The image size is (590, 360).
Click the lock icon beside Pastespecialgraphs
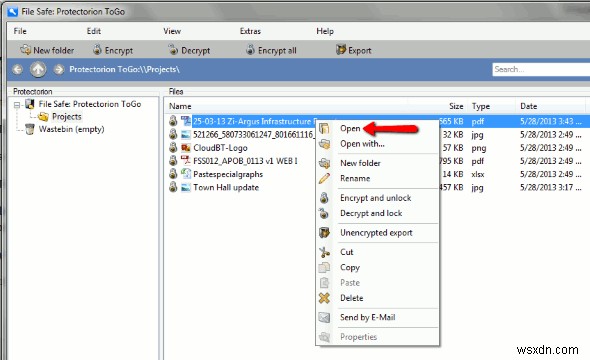coord(173,174)
